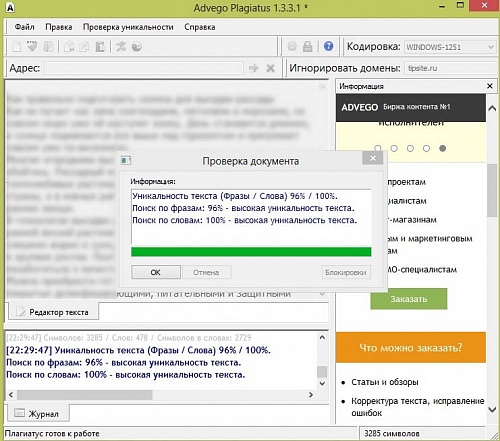Select the last filled carousel dot in banner
The height and width of the screenshot is (441, 500).
443,148
